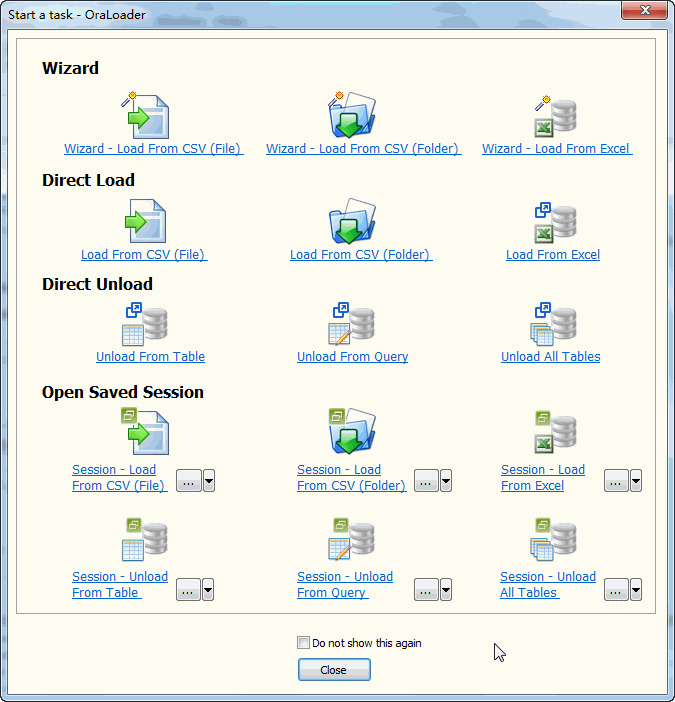
Task: Click the Session - Load From CSV (File) link
Action: click(120, 477)
